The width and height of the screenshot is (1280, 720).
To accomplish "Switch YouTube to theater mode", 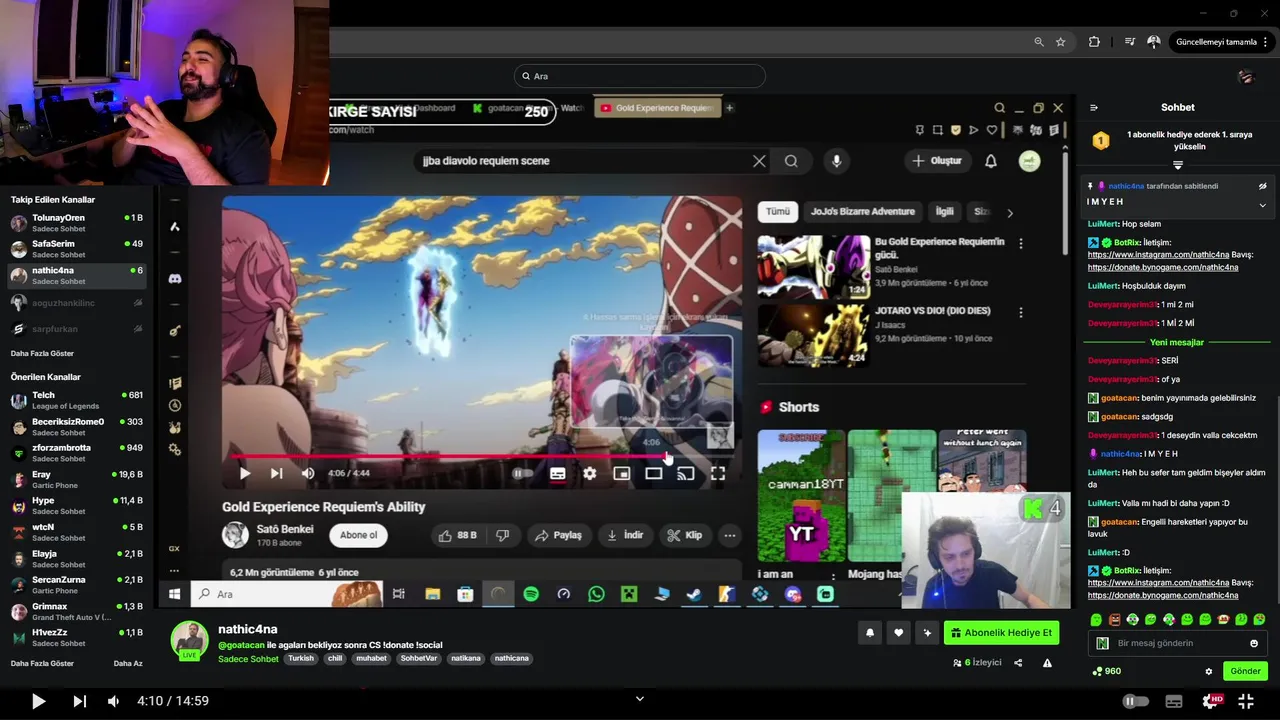I will click(x=653, y=473).
